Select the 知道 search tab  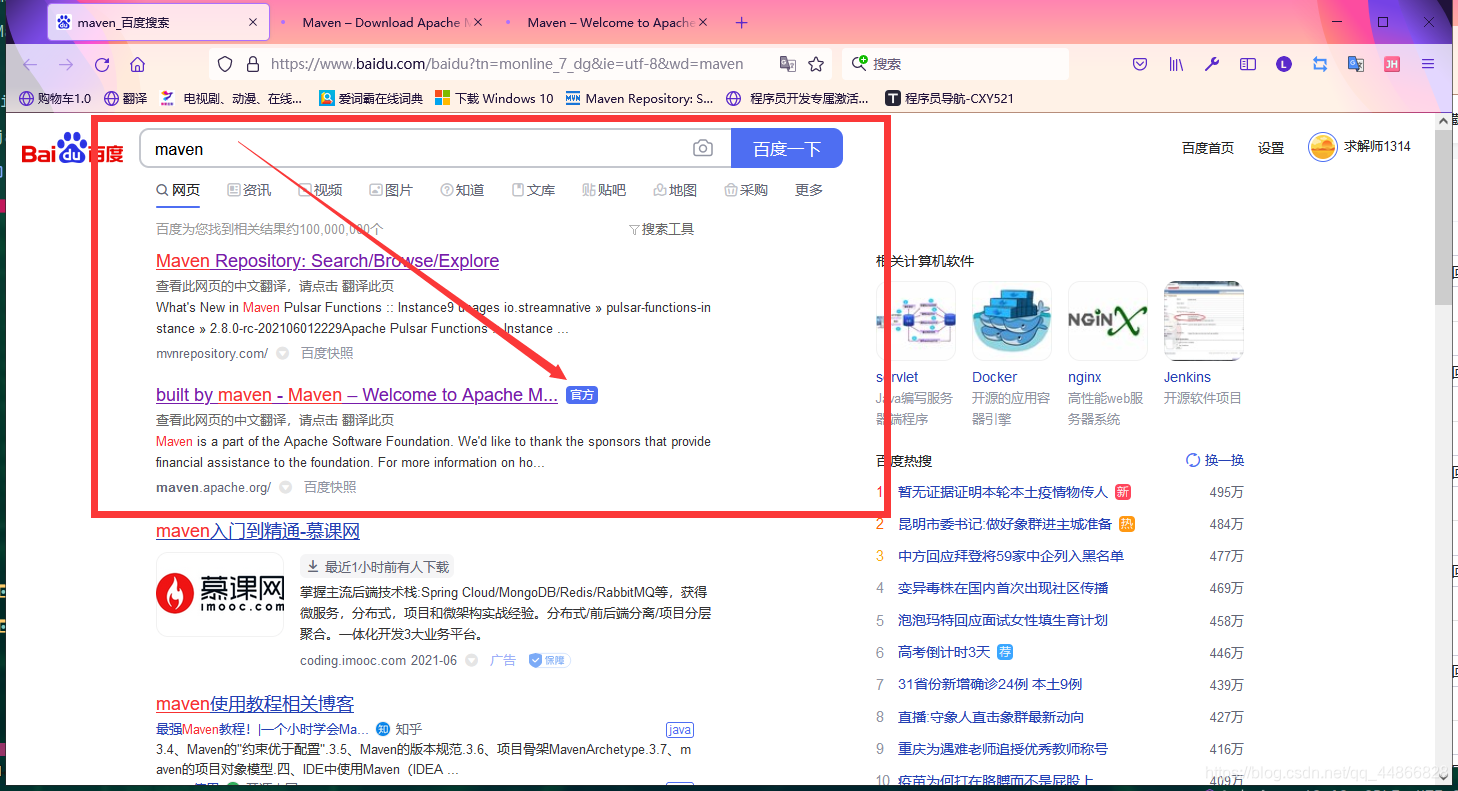coord(462,190)
